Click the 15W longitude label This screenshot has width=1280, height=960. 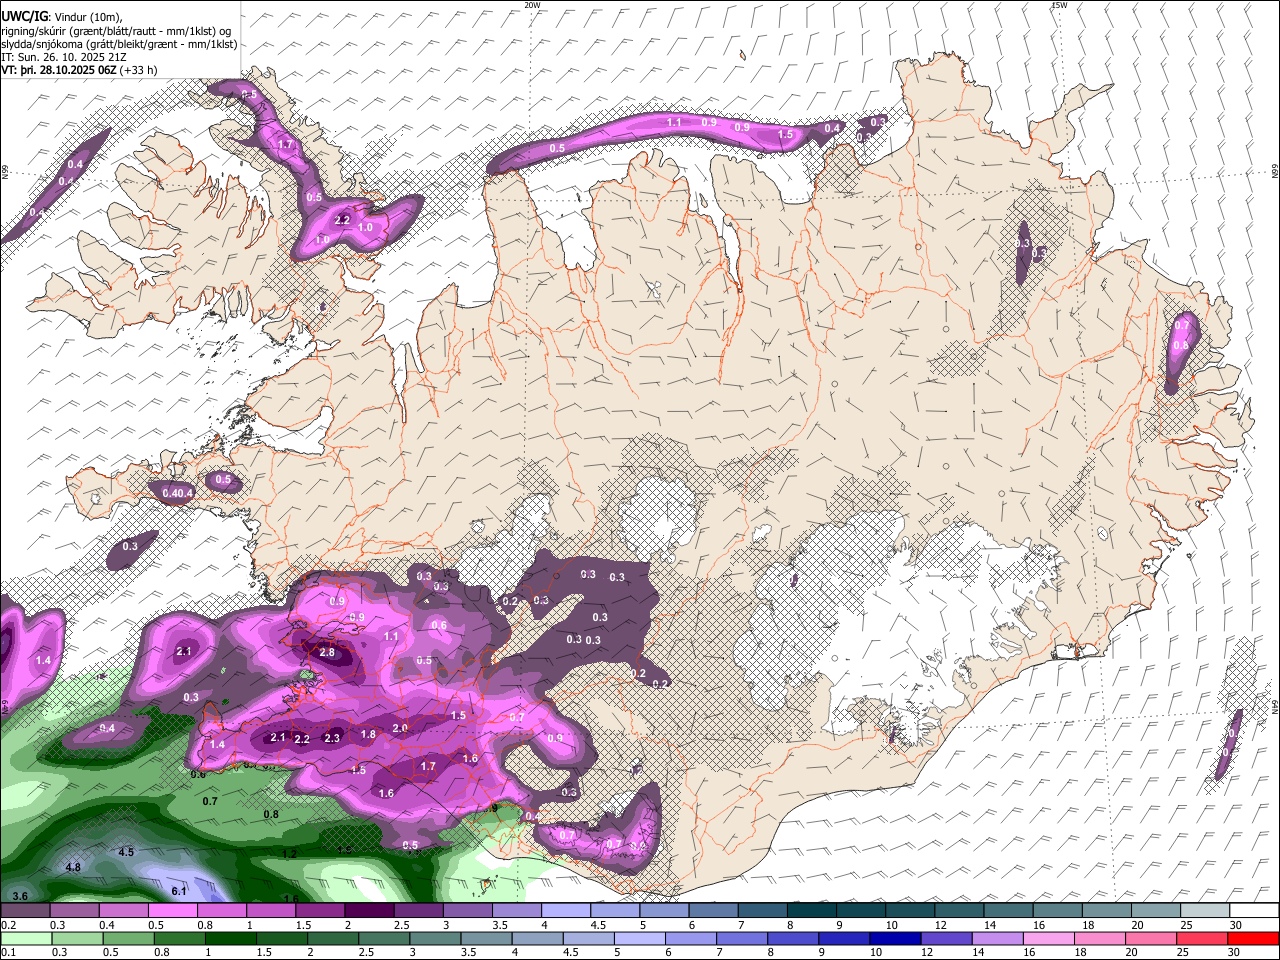1059,5
